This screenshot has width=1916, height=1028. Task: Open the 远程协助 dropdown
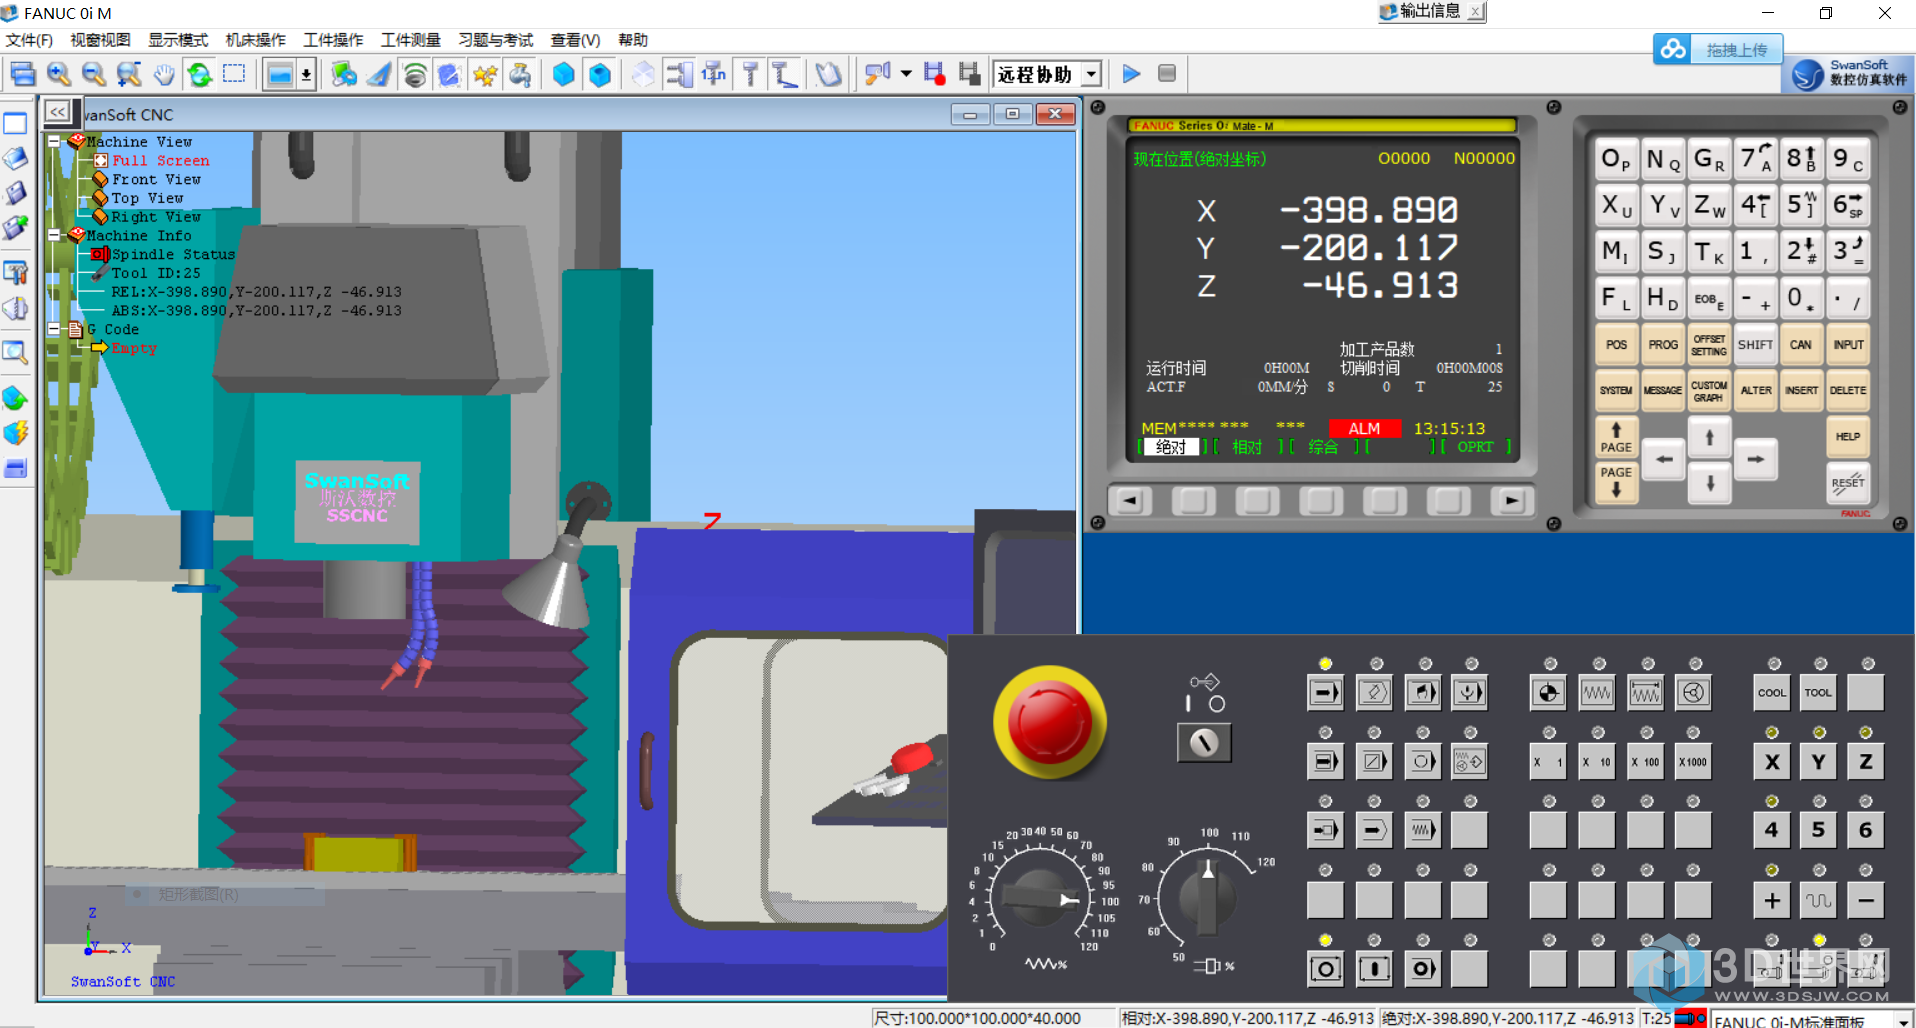(x=1093, y=74)
